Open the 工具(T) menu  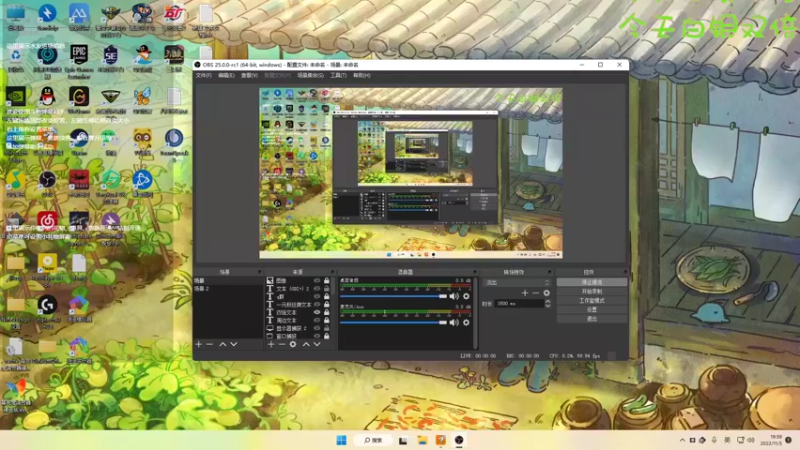coord(338,76)
